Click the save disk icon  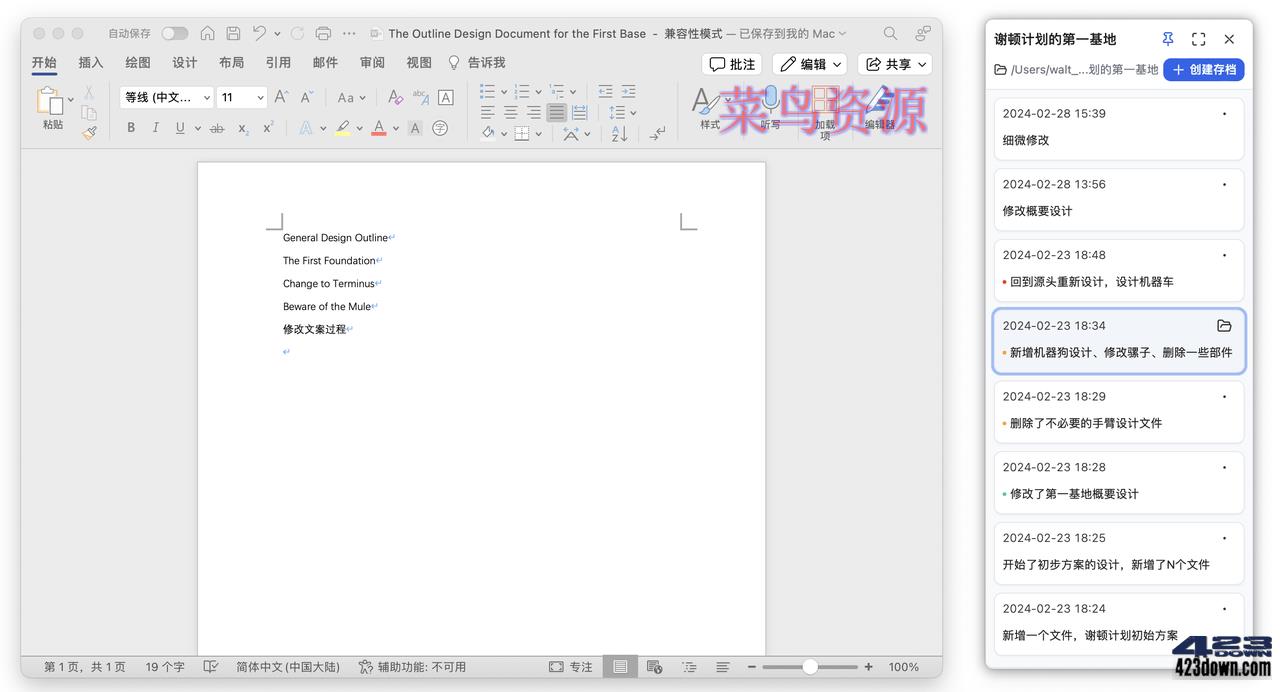click(x=233, y=33)
